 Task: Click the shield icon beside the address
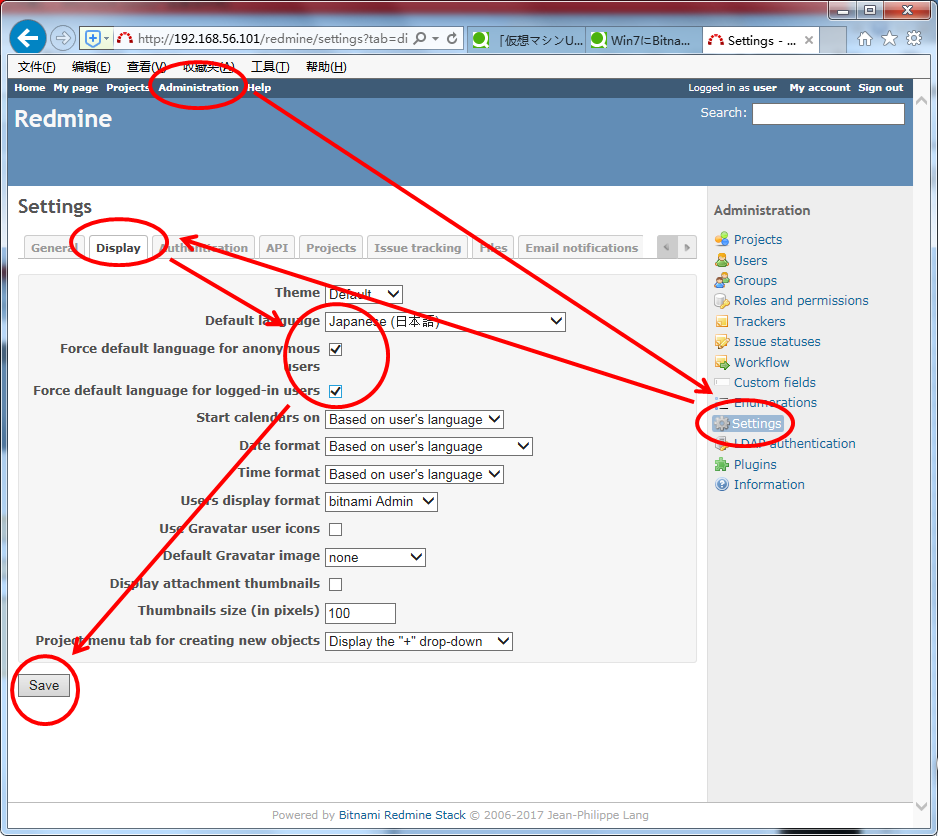click(93, 39)
